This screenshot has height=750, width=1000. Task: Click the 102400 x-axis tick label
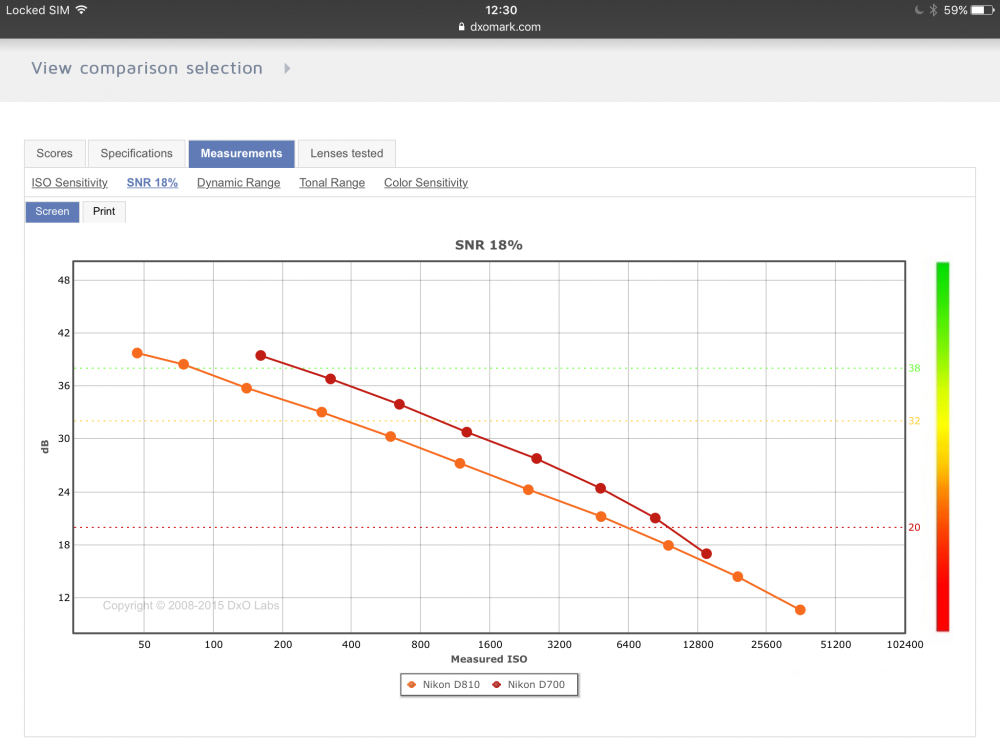(x=905, y=644)
